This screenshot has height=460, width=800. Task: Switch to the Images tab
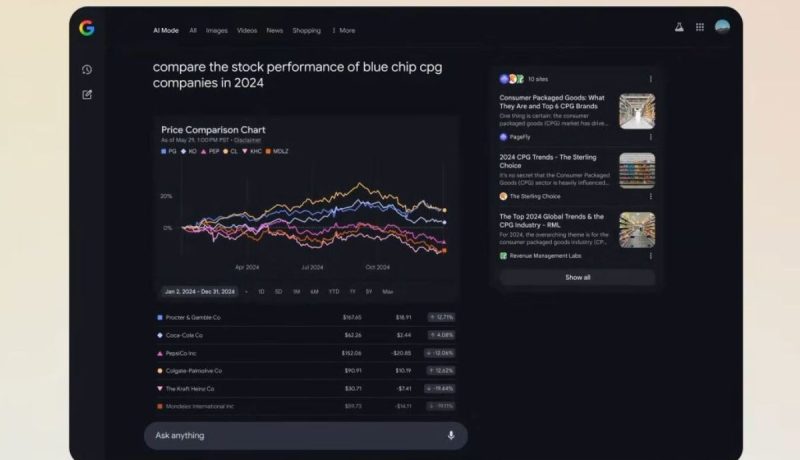point(217,31)
